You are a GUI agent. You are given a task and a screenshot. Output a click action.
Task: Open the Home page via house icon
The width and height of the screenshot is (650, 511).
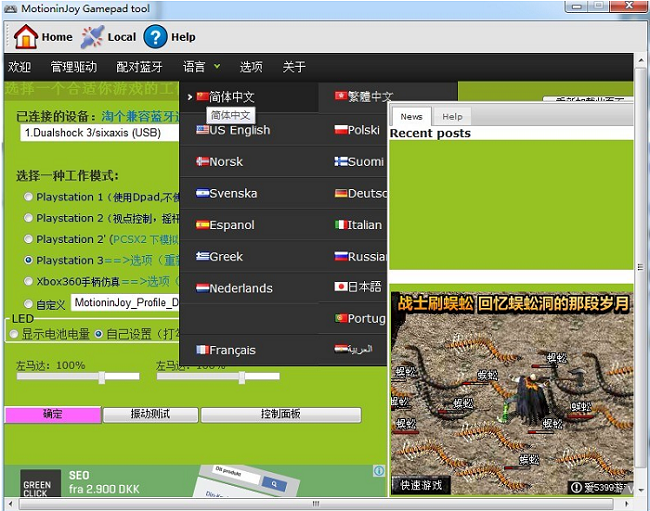[x=26, y=37]
